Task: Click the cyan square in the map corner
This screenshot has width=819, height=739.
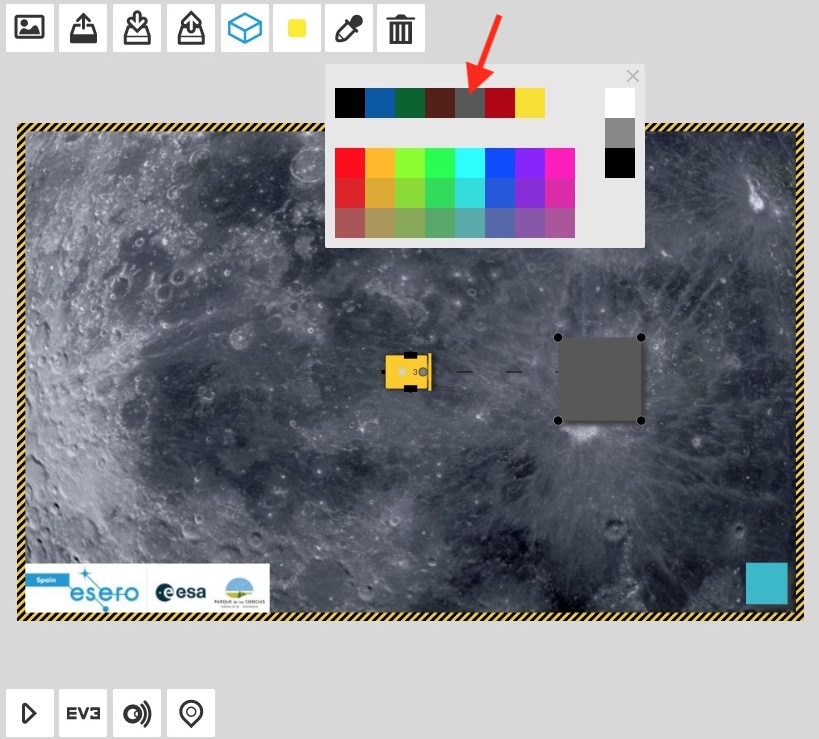Action: tap(766, 583)
